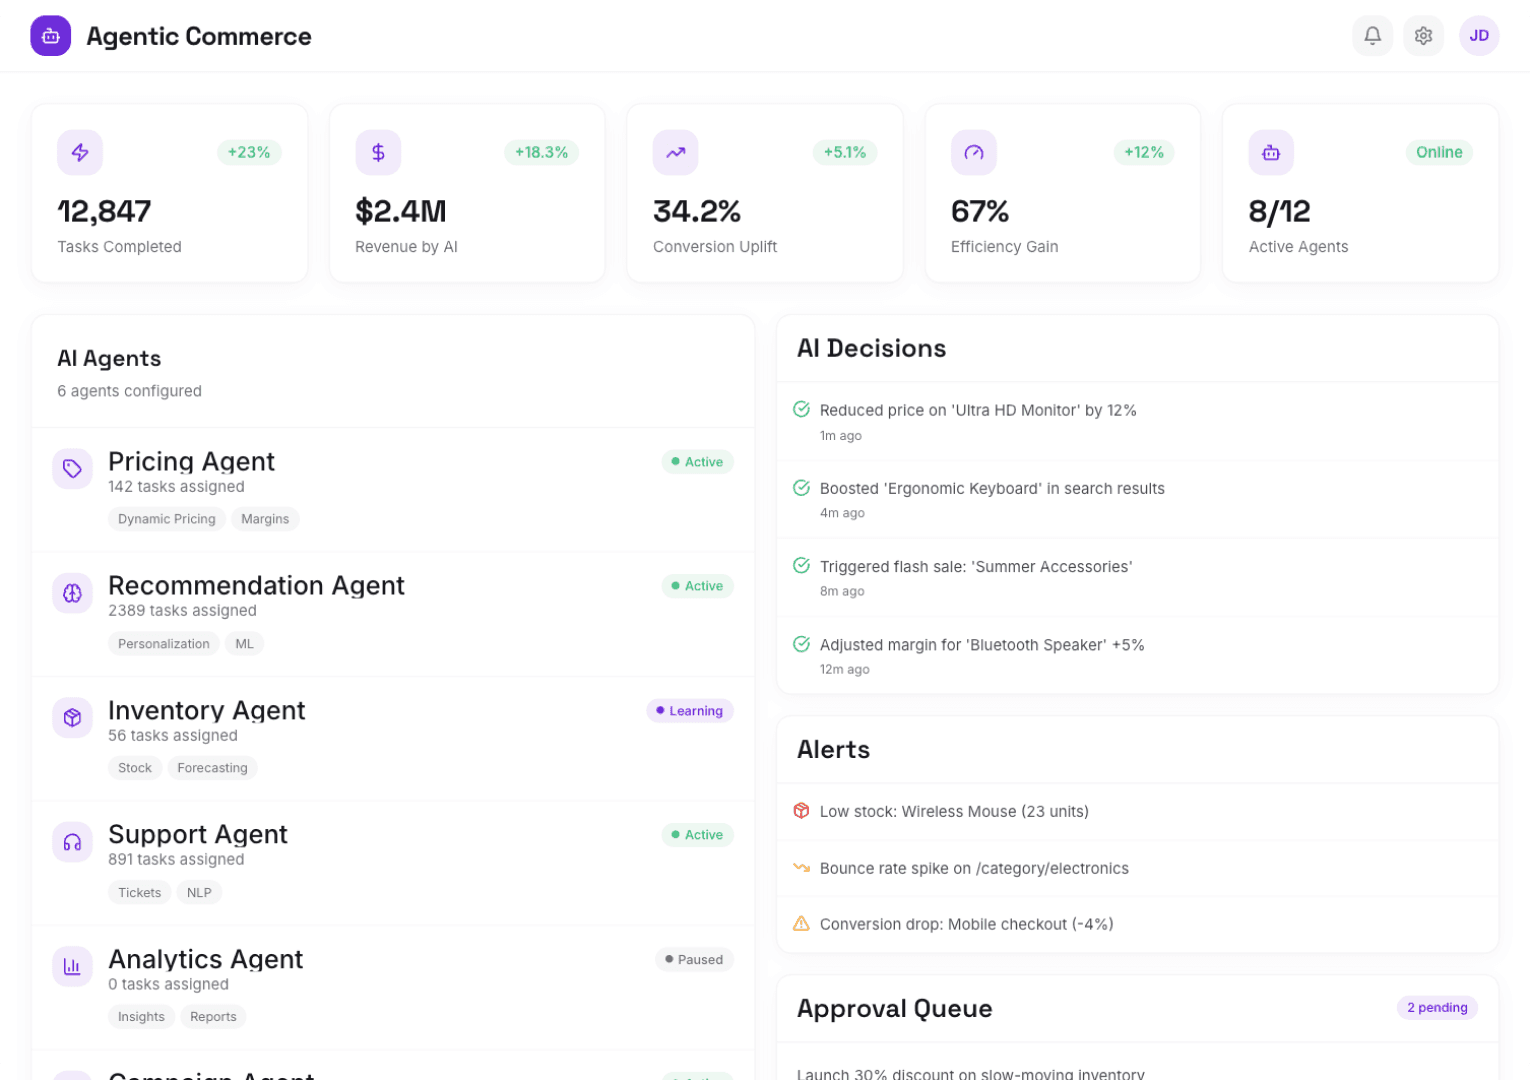
Task: Toggle the Analytics Agent Paused status
Action: pyautogui.click(x=694, y=959)
